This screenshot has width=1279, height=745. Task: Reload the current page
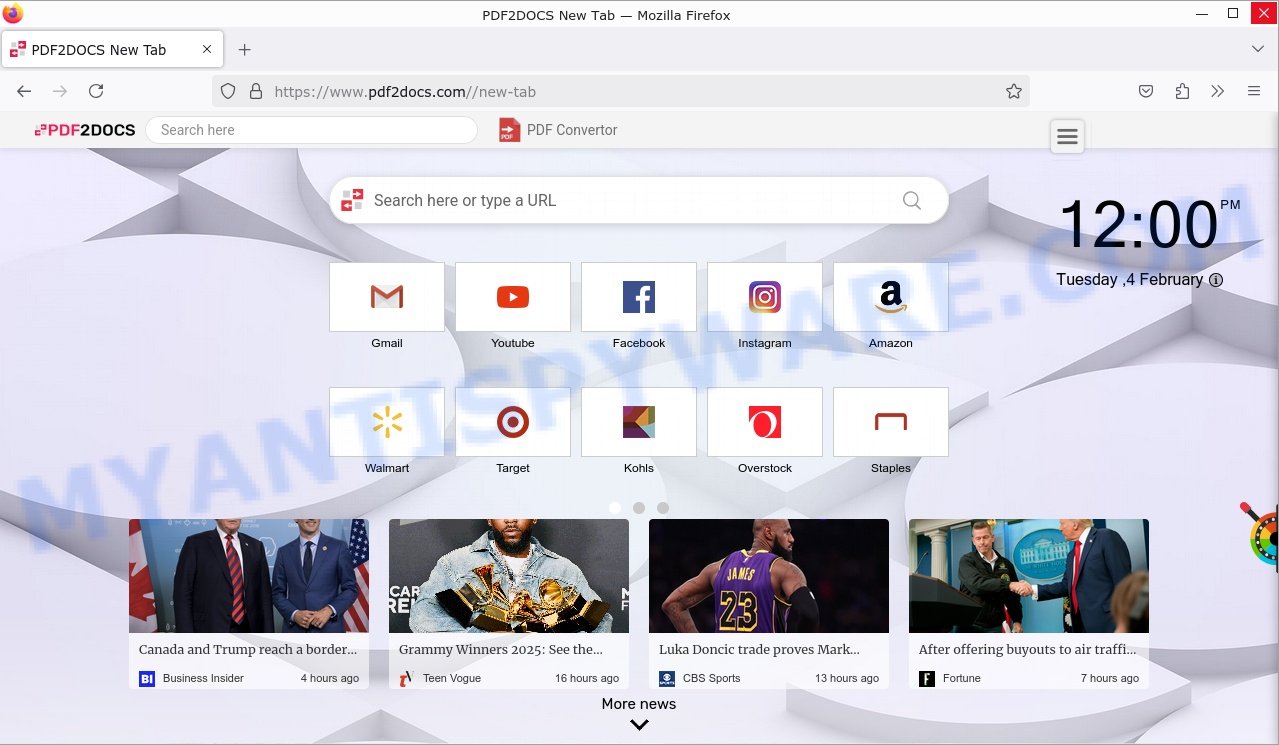(96, 91)
